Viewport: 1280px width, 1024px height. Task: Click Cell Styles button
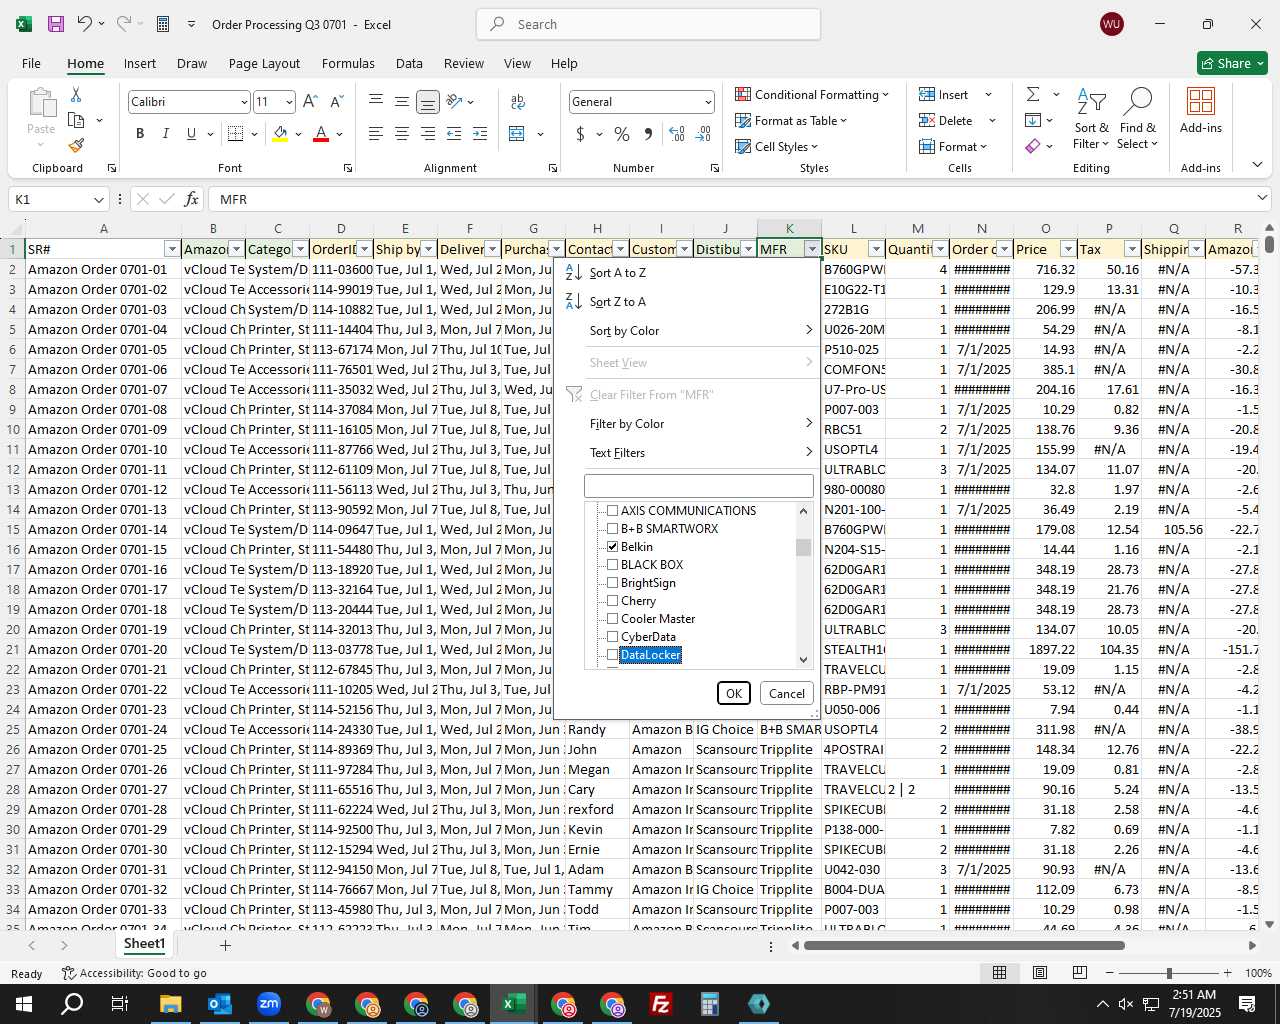click(777, 146)
